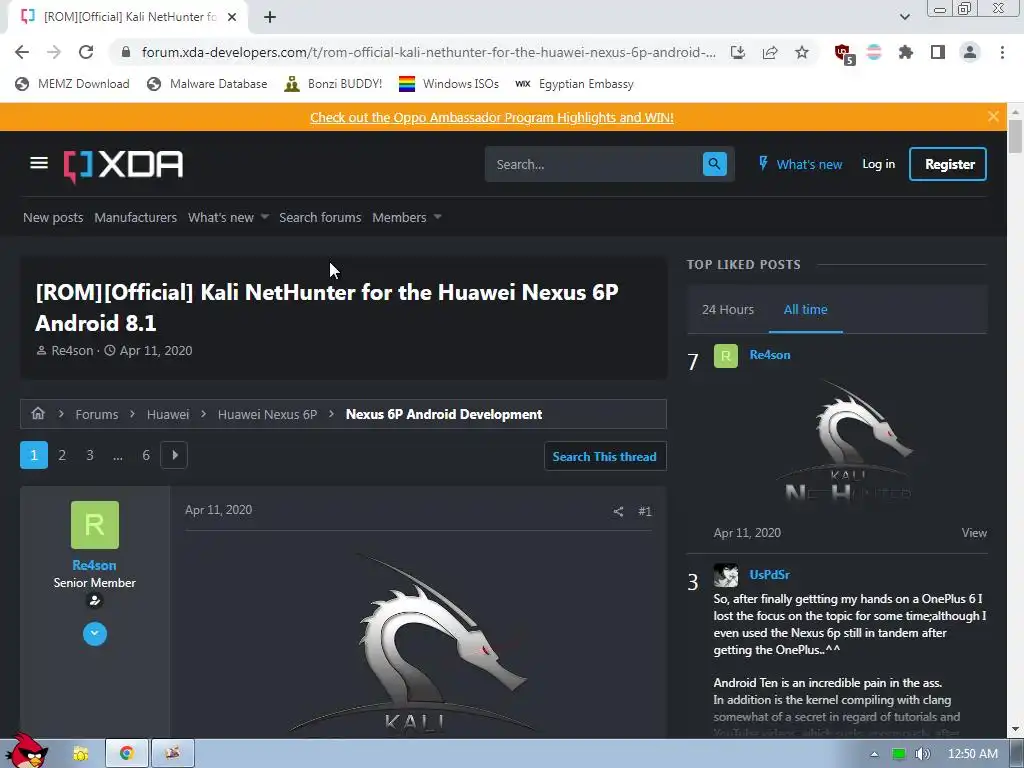Switch to 24 Hours tab
The width and height of the screenshot is (1024, 768).
(x=728, y=310)
